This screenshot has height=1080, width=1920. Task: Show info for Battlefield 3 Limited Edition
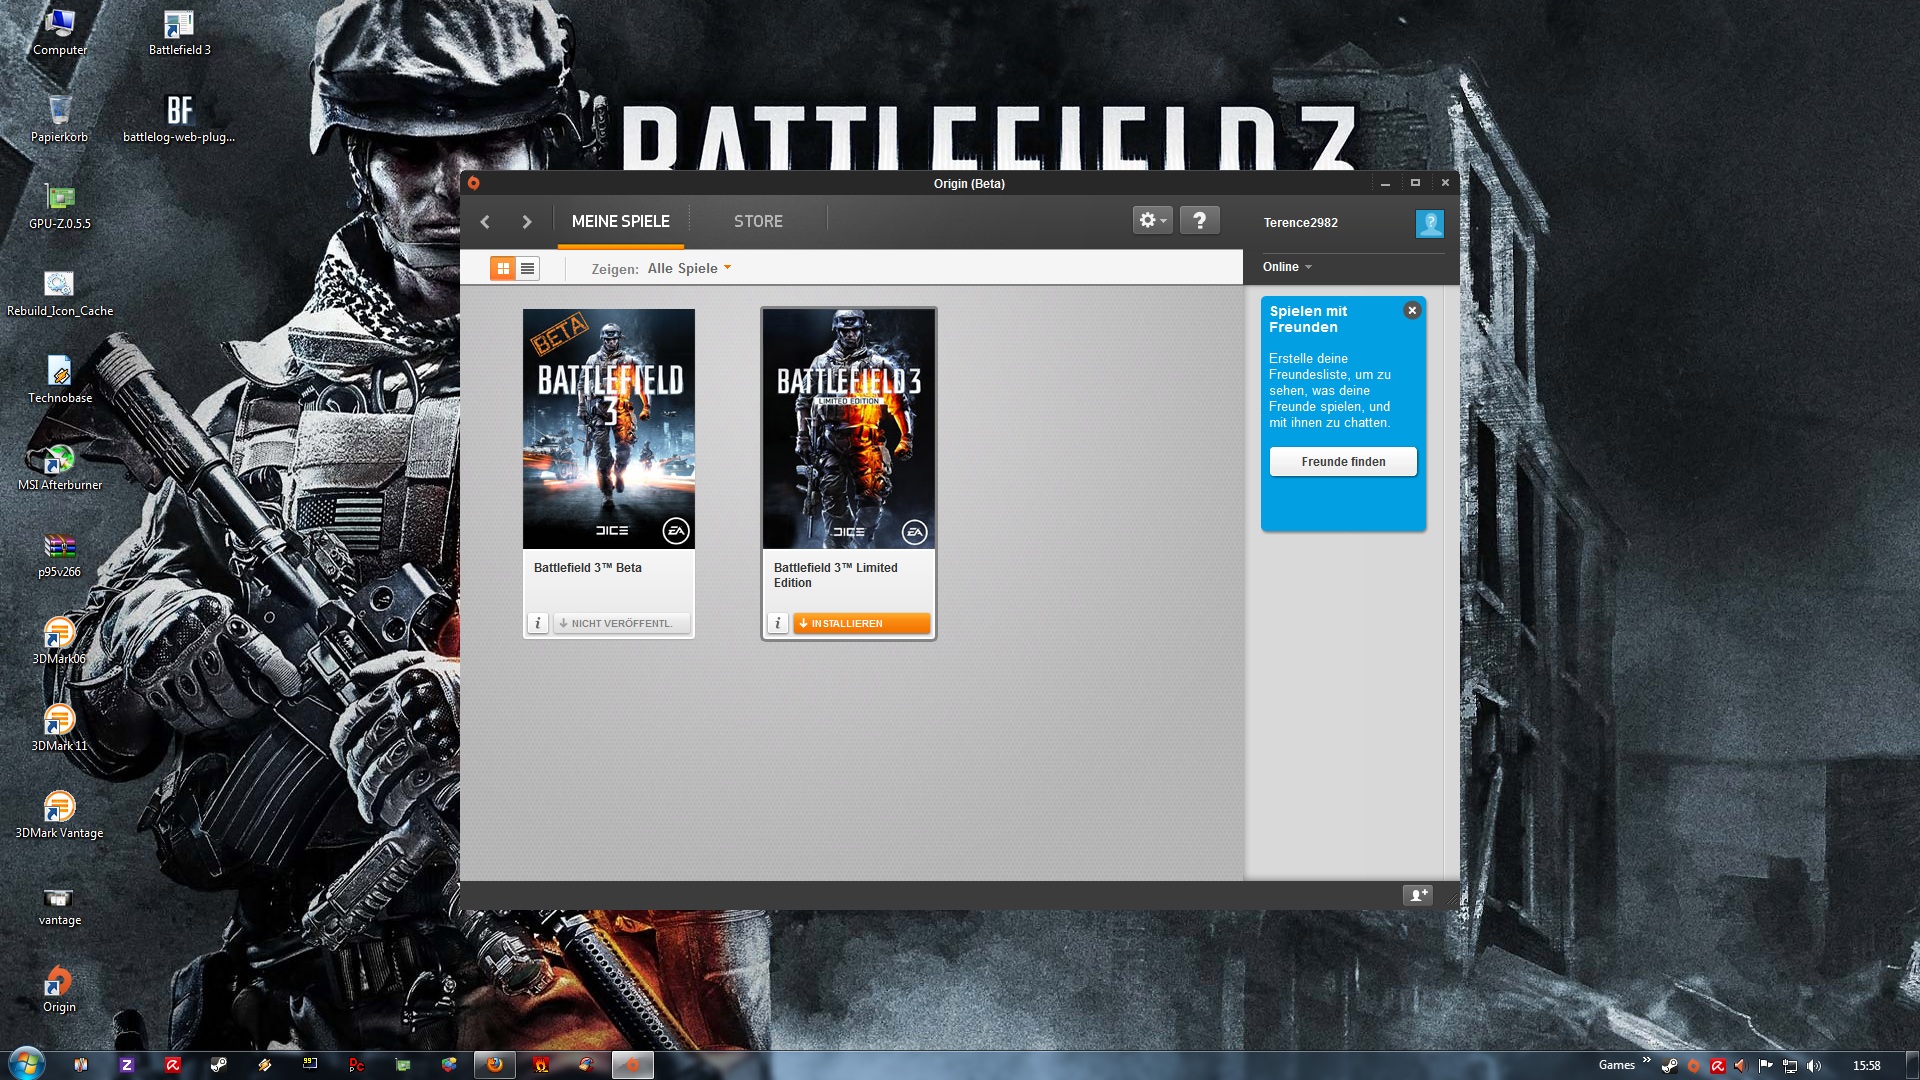(x=778, y=623)
